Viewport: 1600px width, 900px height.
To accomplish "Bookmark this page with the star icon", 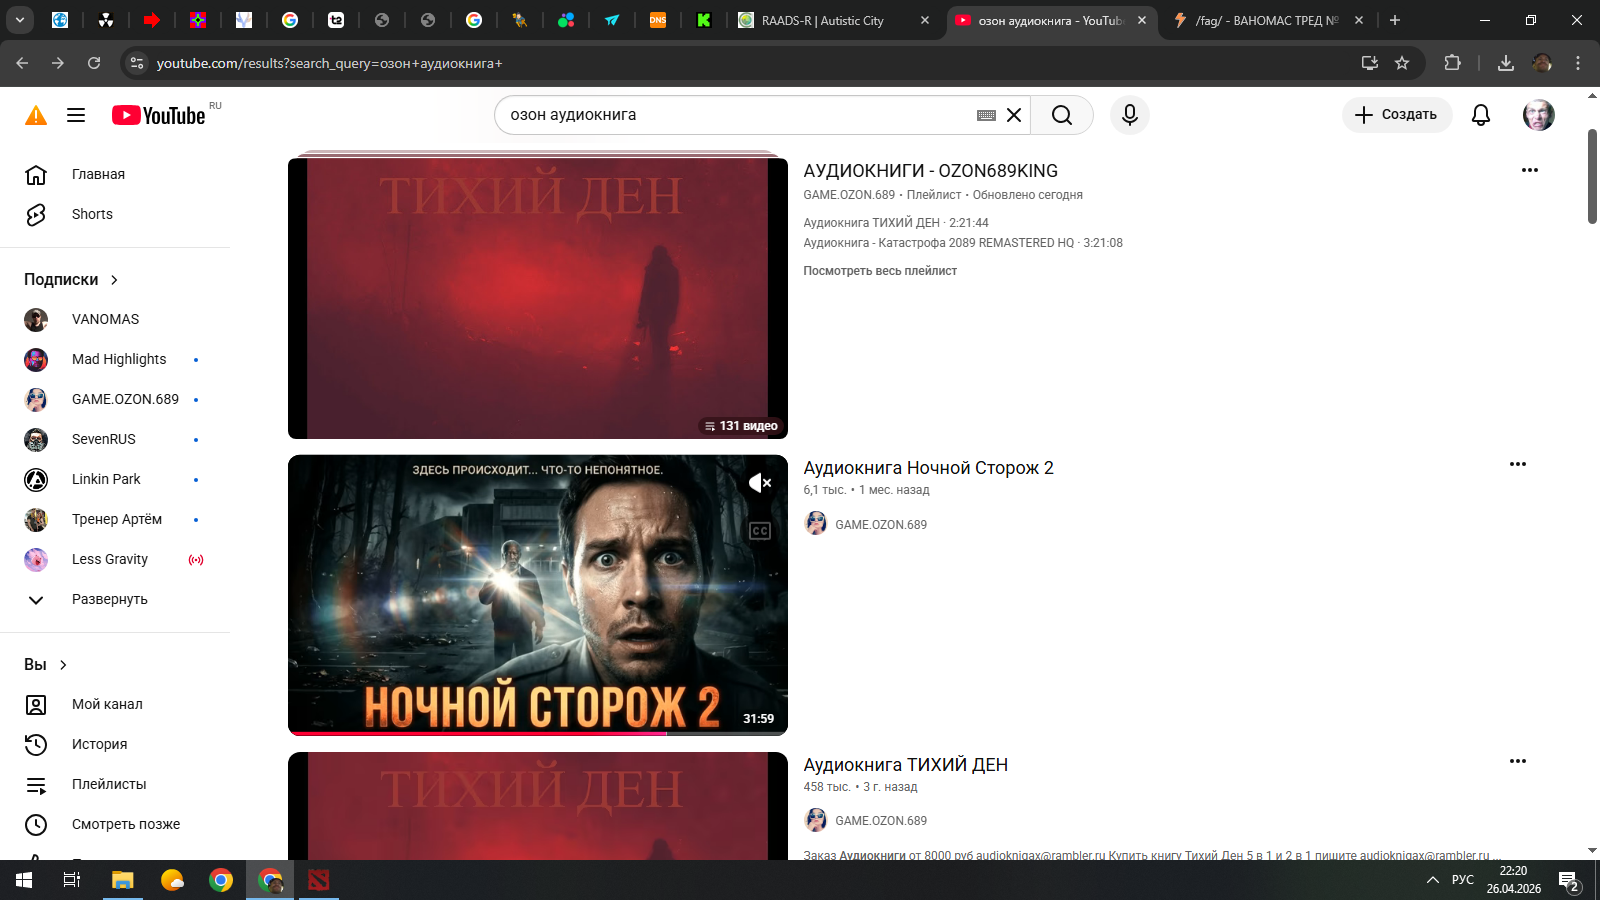I will [x=1402, y=63].
